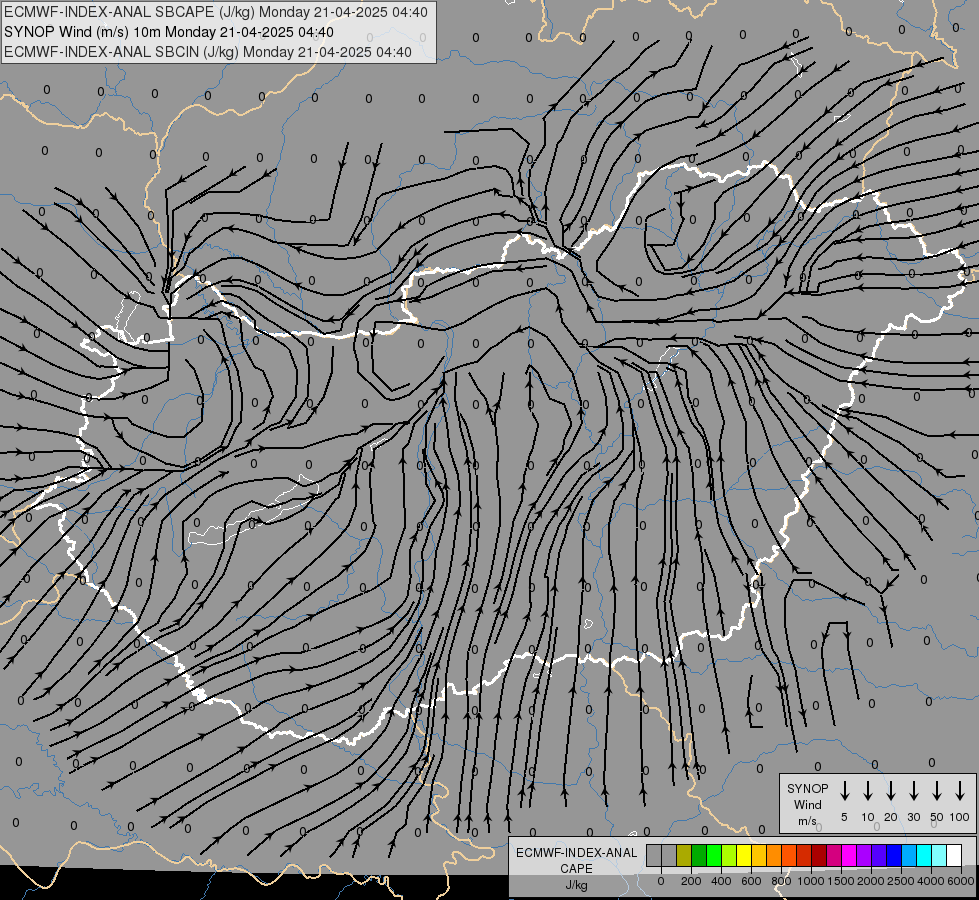Image resolution: width=979 pixels, height=900 pixels.
Task: Click the 20 m/s wind arrow in legend
Action: point(890,790)
